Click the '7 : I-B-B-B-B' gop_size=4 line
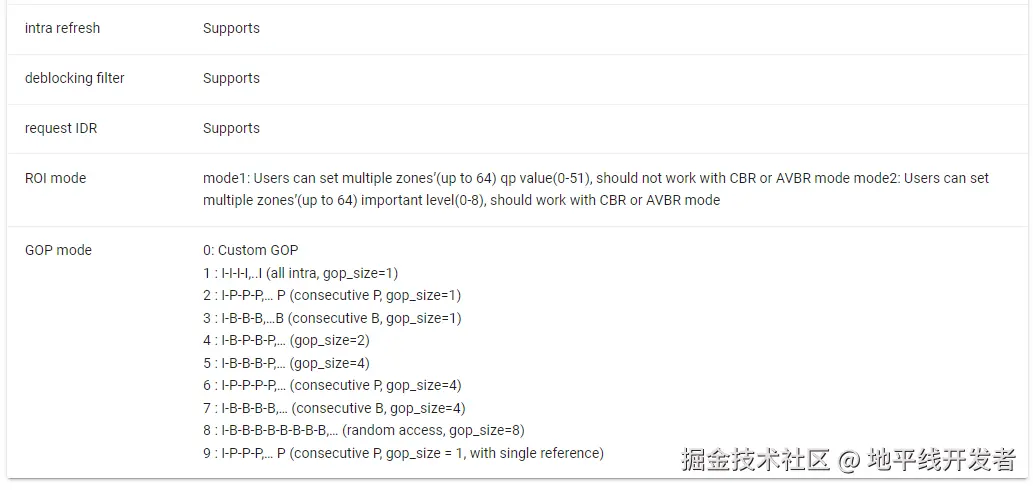This screenshot has width=1033, height=490. point(333,408)
